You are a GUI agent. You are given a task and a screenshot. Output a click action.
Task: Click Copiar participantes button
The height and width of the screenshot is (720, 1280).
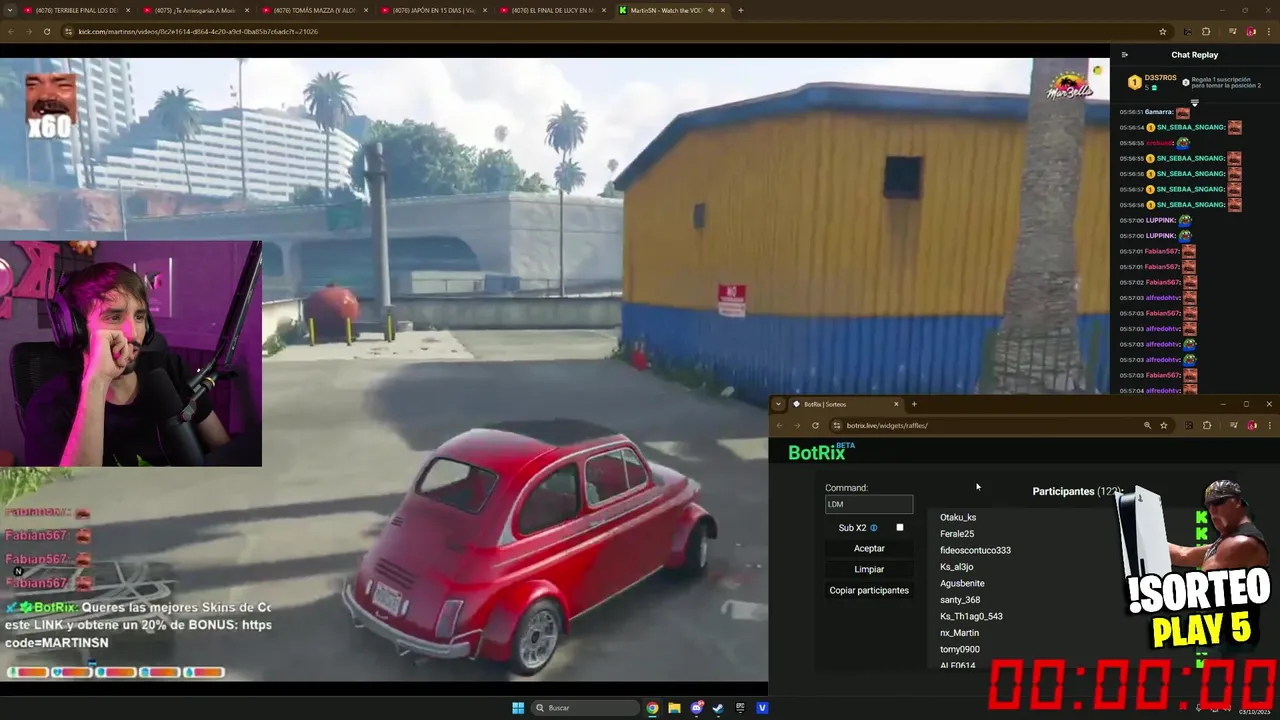point(869,590)
